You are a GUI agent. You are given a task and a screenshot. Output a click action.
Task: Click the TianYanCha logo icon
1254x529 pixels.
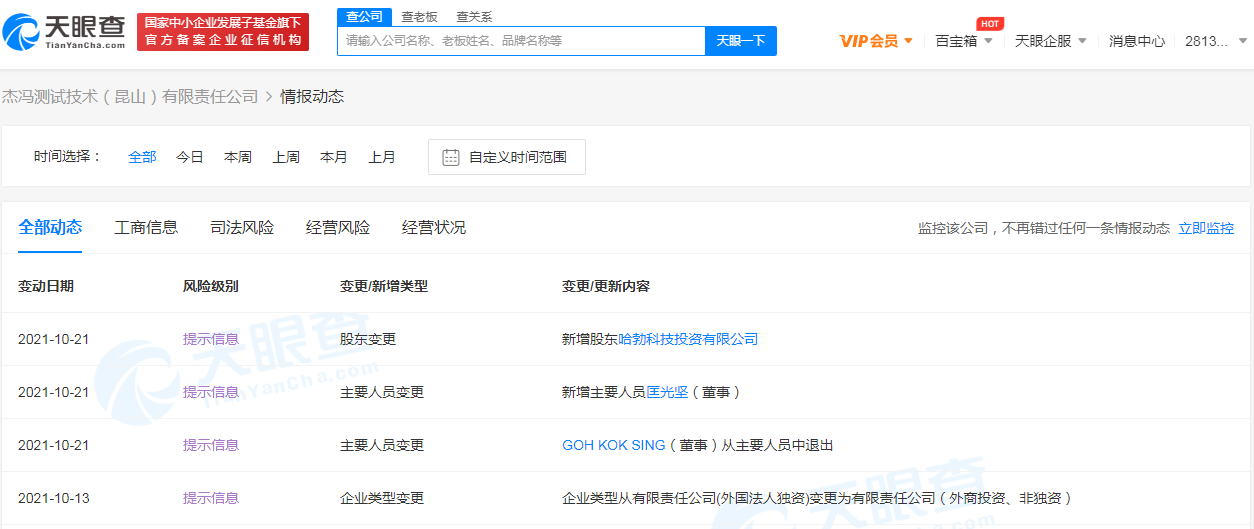click(x=22, y=32)
